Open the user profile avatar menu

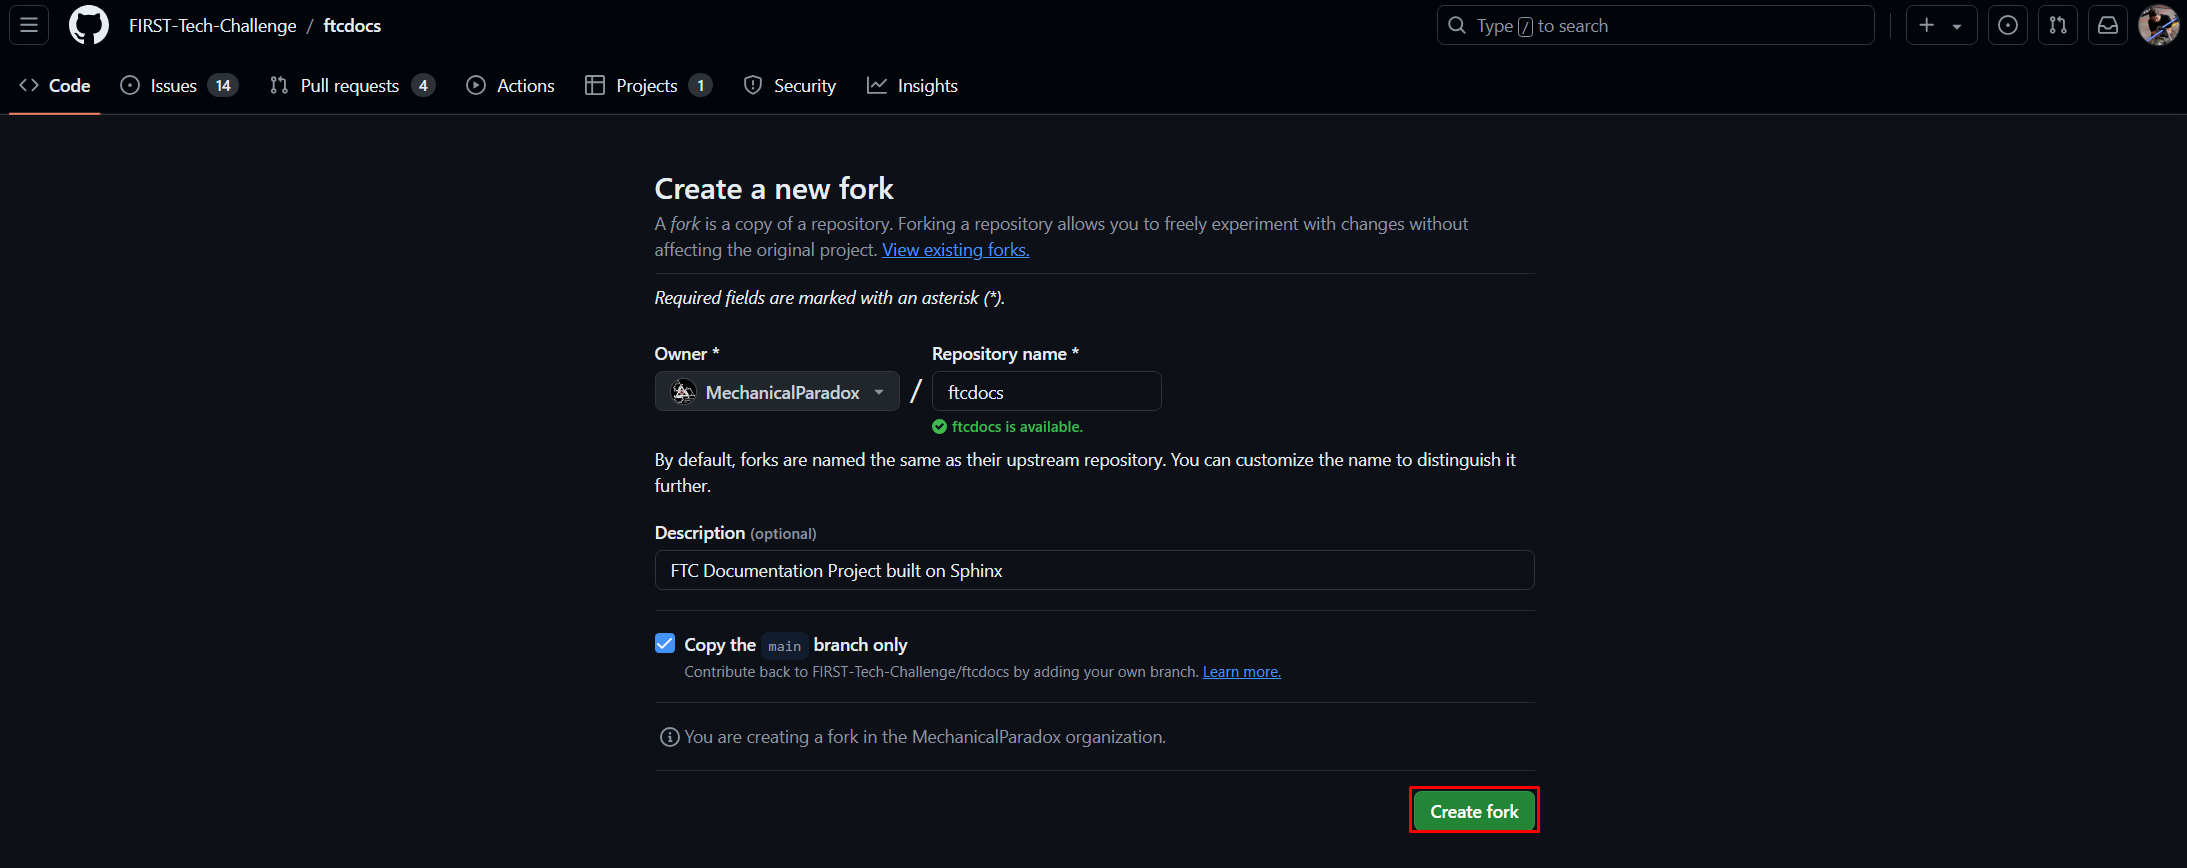coord(2158,25)
